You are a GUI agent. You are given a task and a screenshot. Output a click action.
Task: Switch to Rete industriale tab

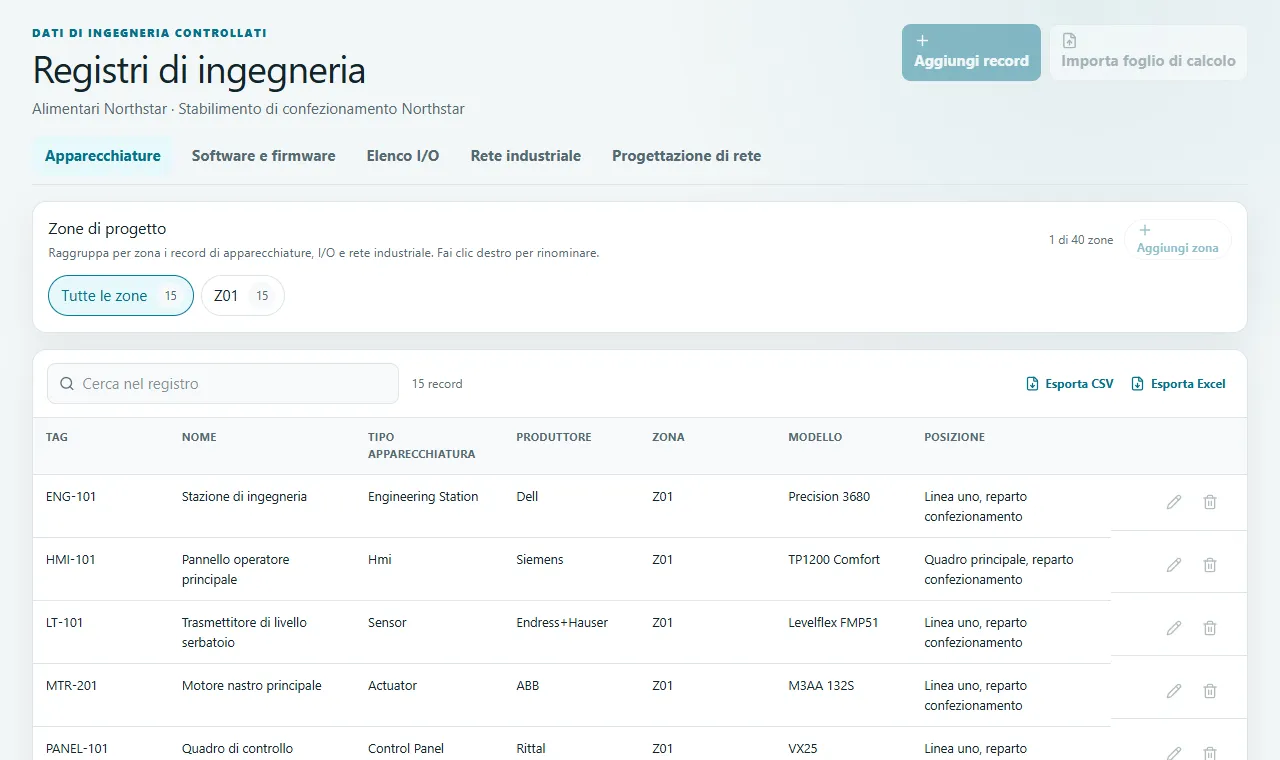click(x=526, y=156)
